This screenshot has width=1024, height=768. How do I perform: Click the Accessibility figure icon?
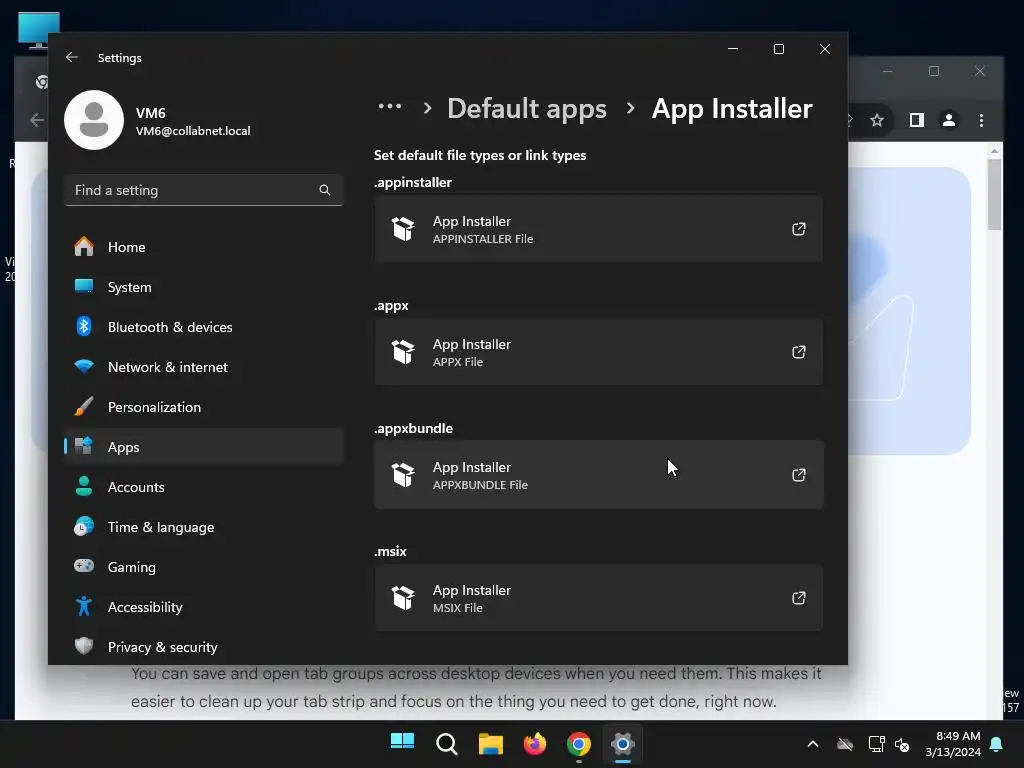click(84, 606)
